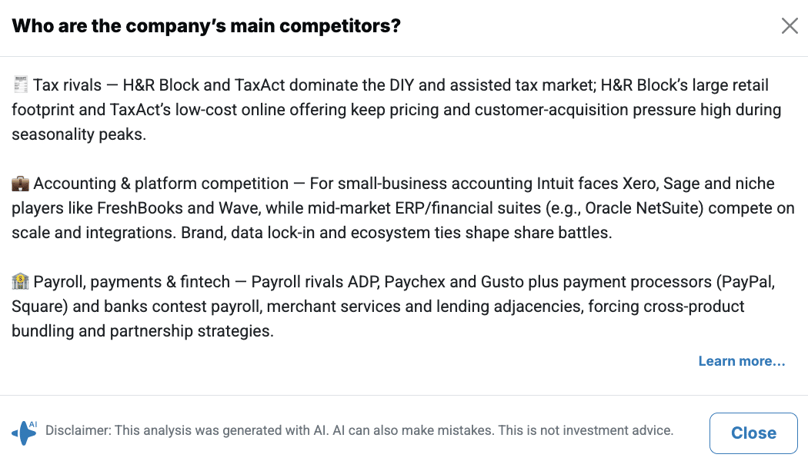Click the AI disclaimer text

tap(359, 431)
